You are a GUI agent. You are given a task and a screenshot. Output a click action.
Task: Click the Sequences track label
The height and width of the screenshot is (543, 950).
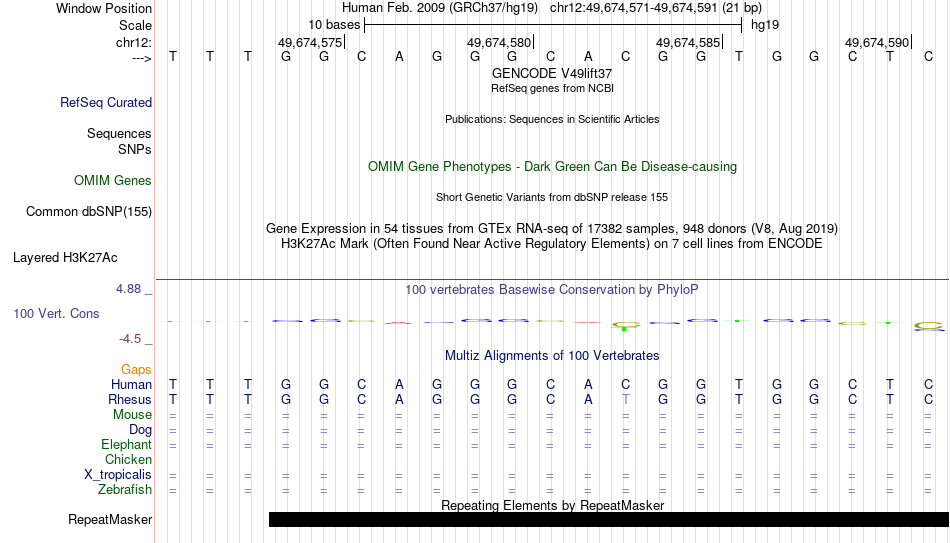click(x=119, y=133)
